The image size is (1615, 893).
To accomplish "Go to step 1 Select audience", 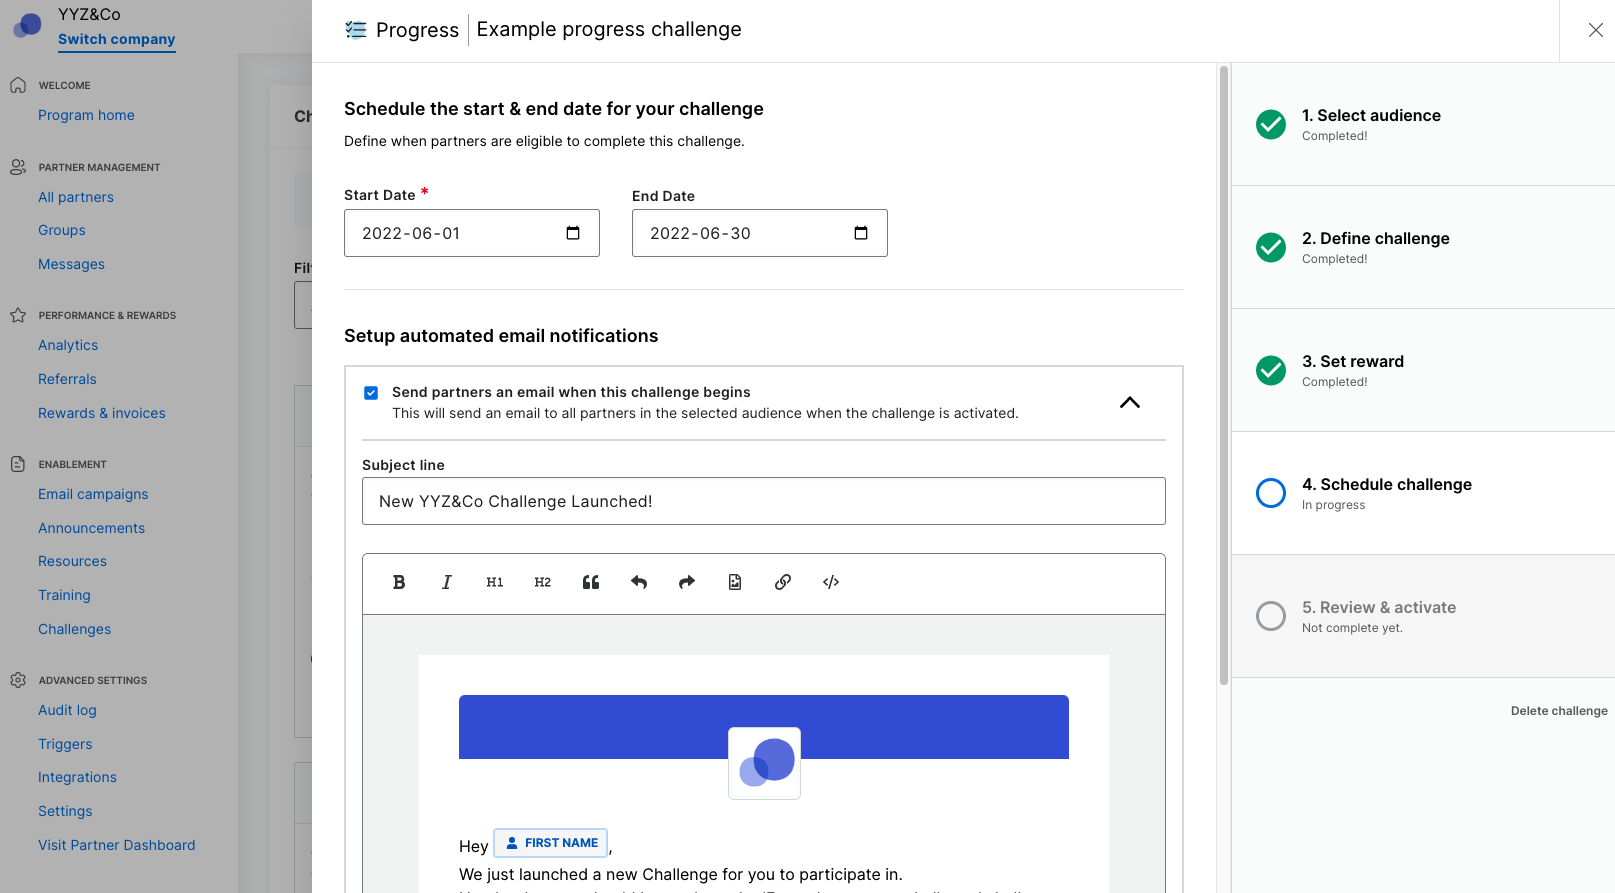I will [x=1423, y=124].
